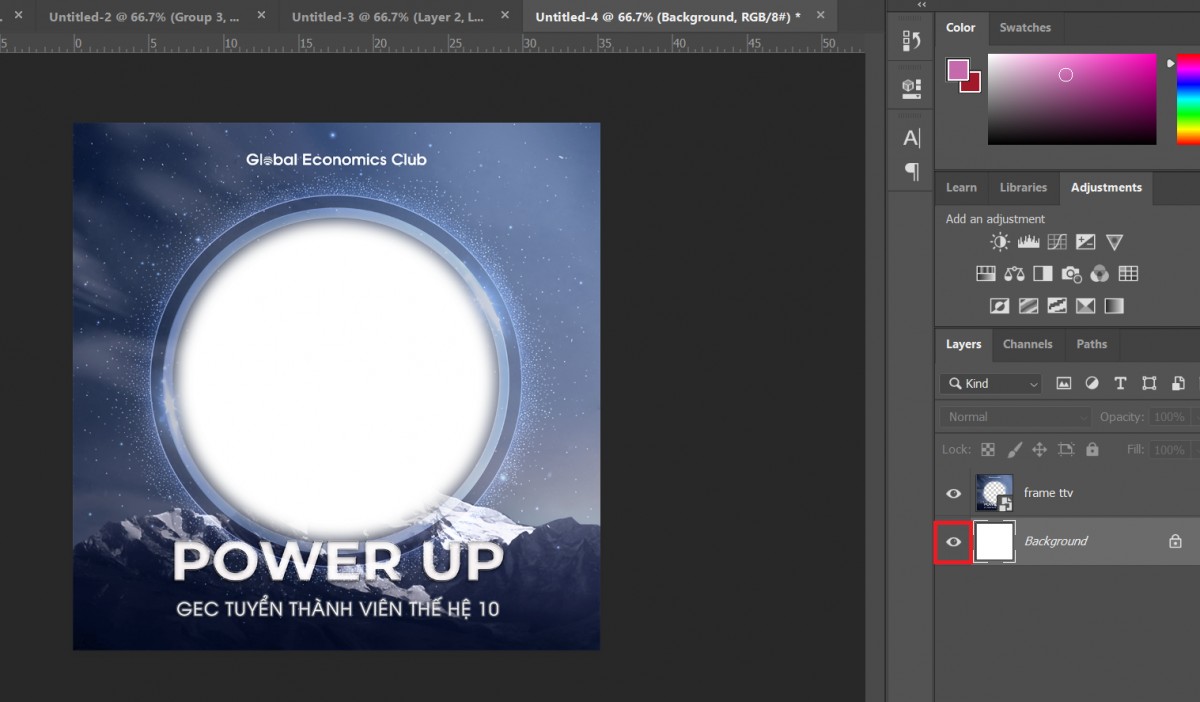Add a Curves adjustment
This screenshot has height=702, width=1200.
click(x=1057, y=242)
